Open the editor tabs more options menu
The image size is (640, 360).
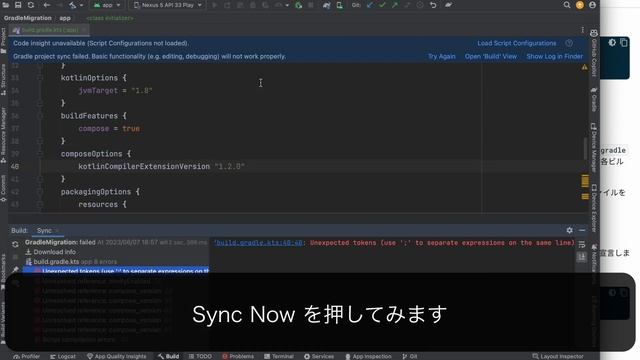point(582,30)
